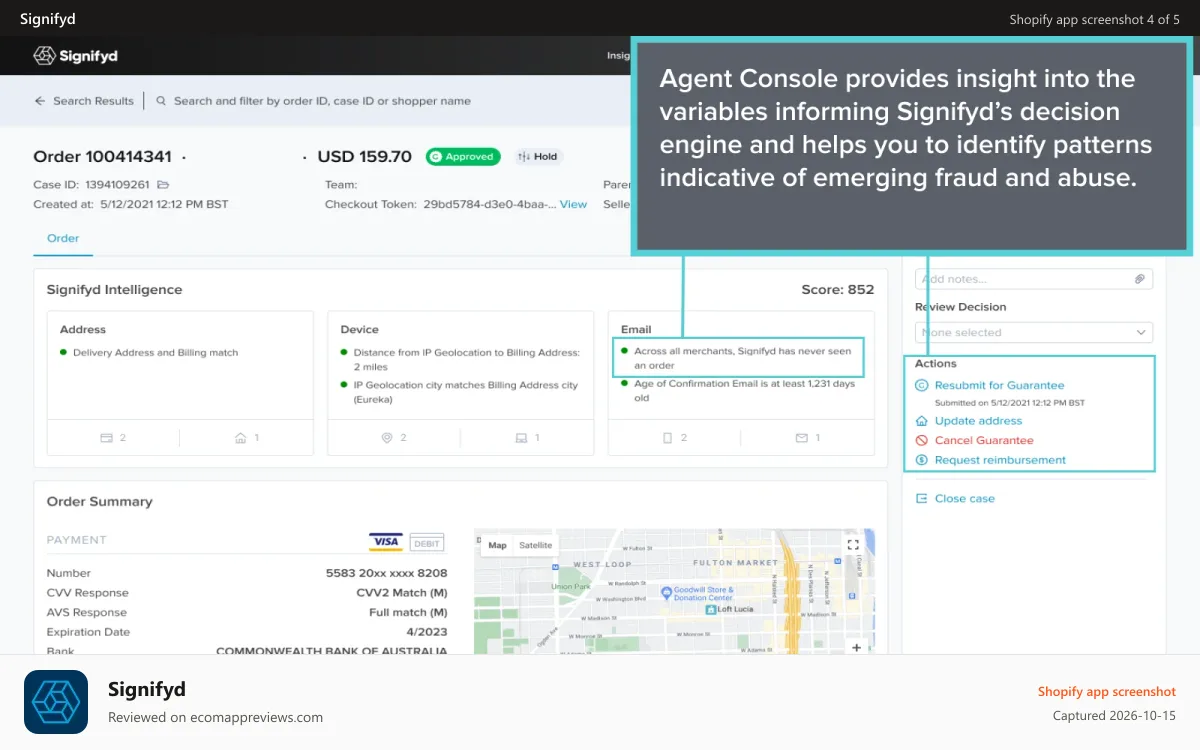Screen dimensions: 1200x750
Task: Click the Hold badge
Action: click(538, 157)
